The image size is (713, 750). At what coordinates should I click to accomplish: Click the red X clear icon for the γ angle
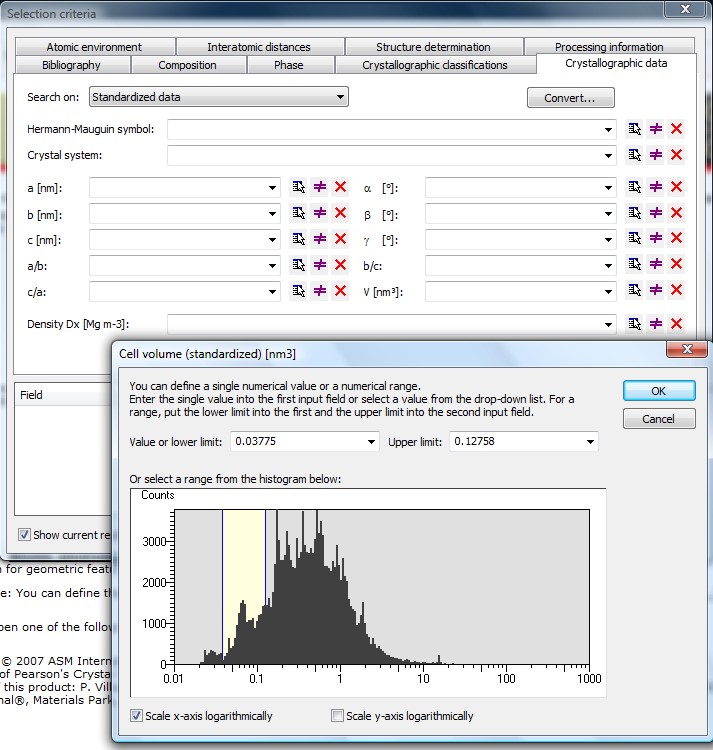pos(676,239)
